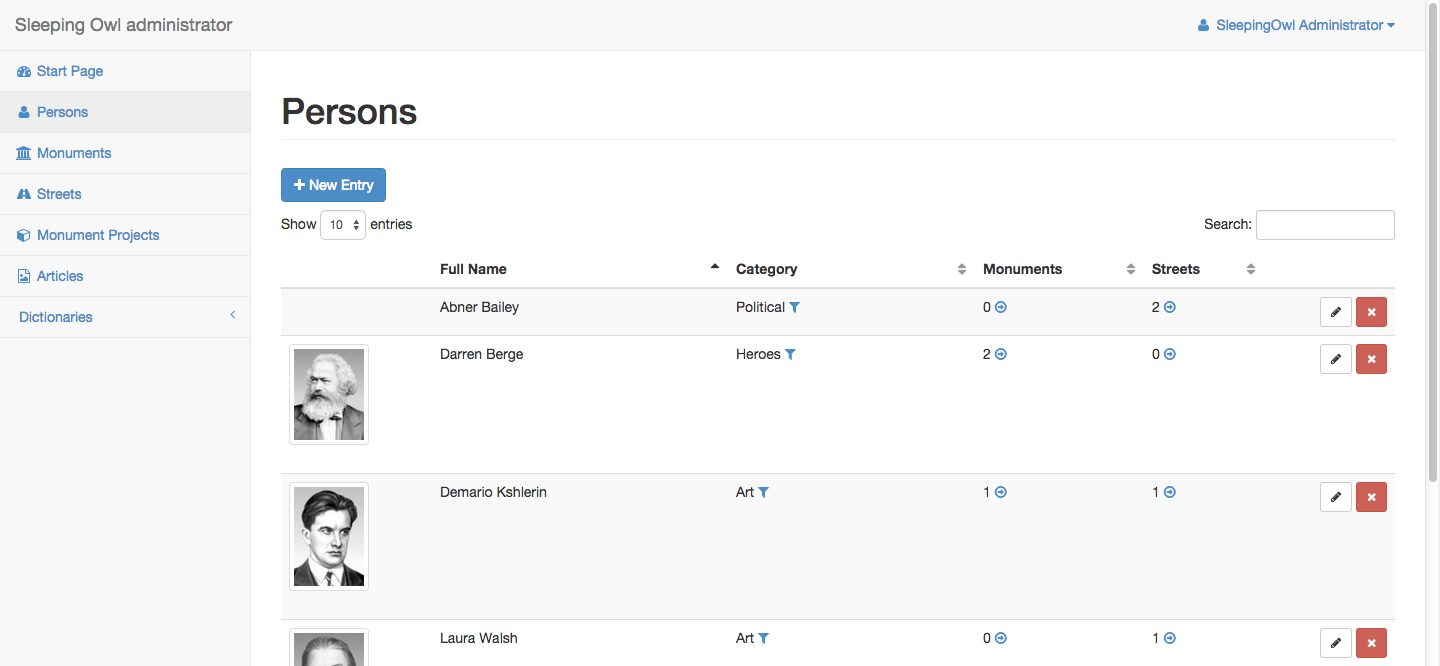This screenshot has width=1440, height=666.
Task: Click the name Abner Bailey
Action: [x=479, y=307]
